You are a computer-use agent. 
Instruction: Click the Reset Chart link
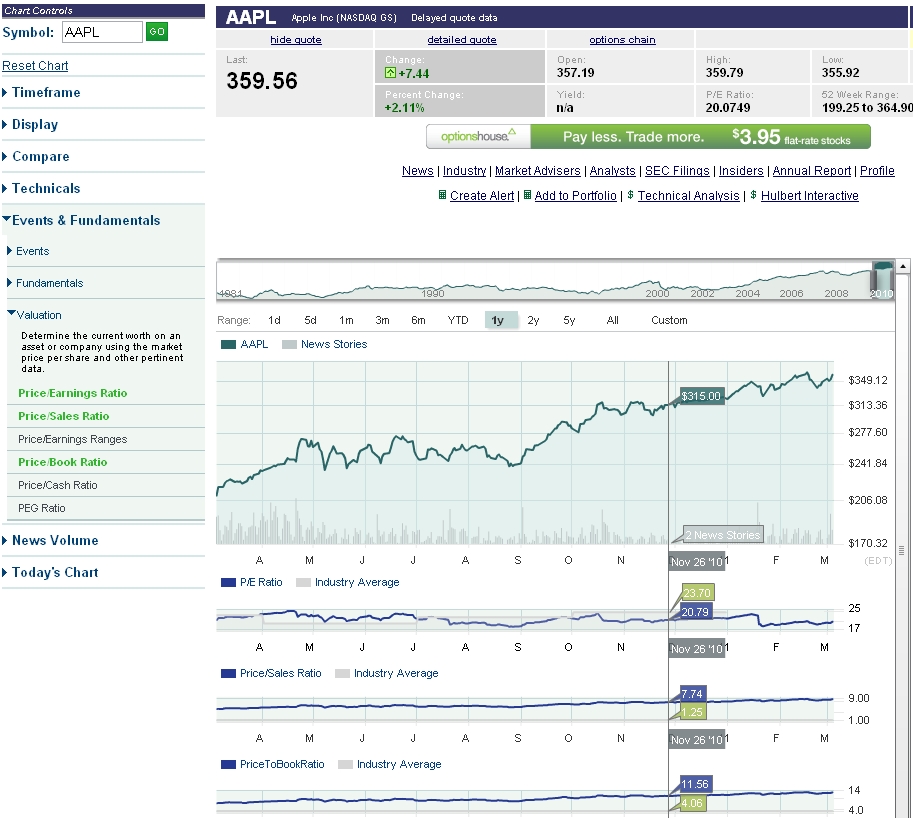(x=35, y=66)
